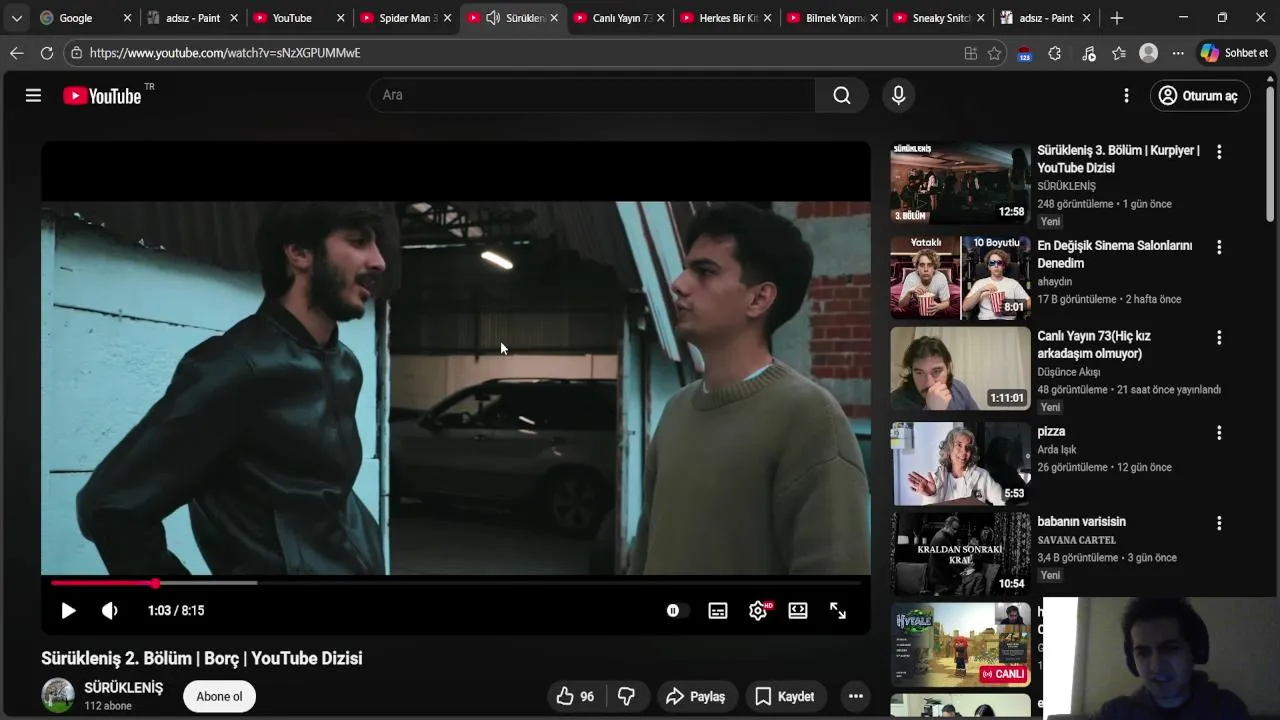Switch to the Bilmek Yapmak tab
This screenshot has height=720, width=1280.
coord(833,18)
